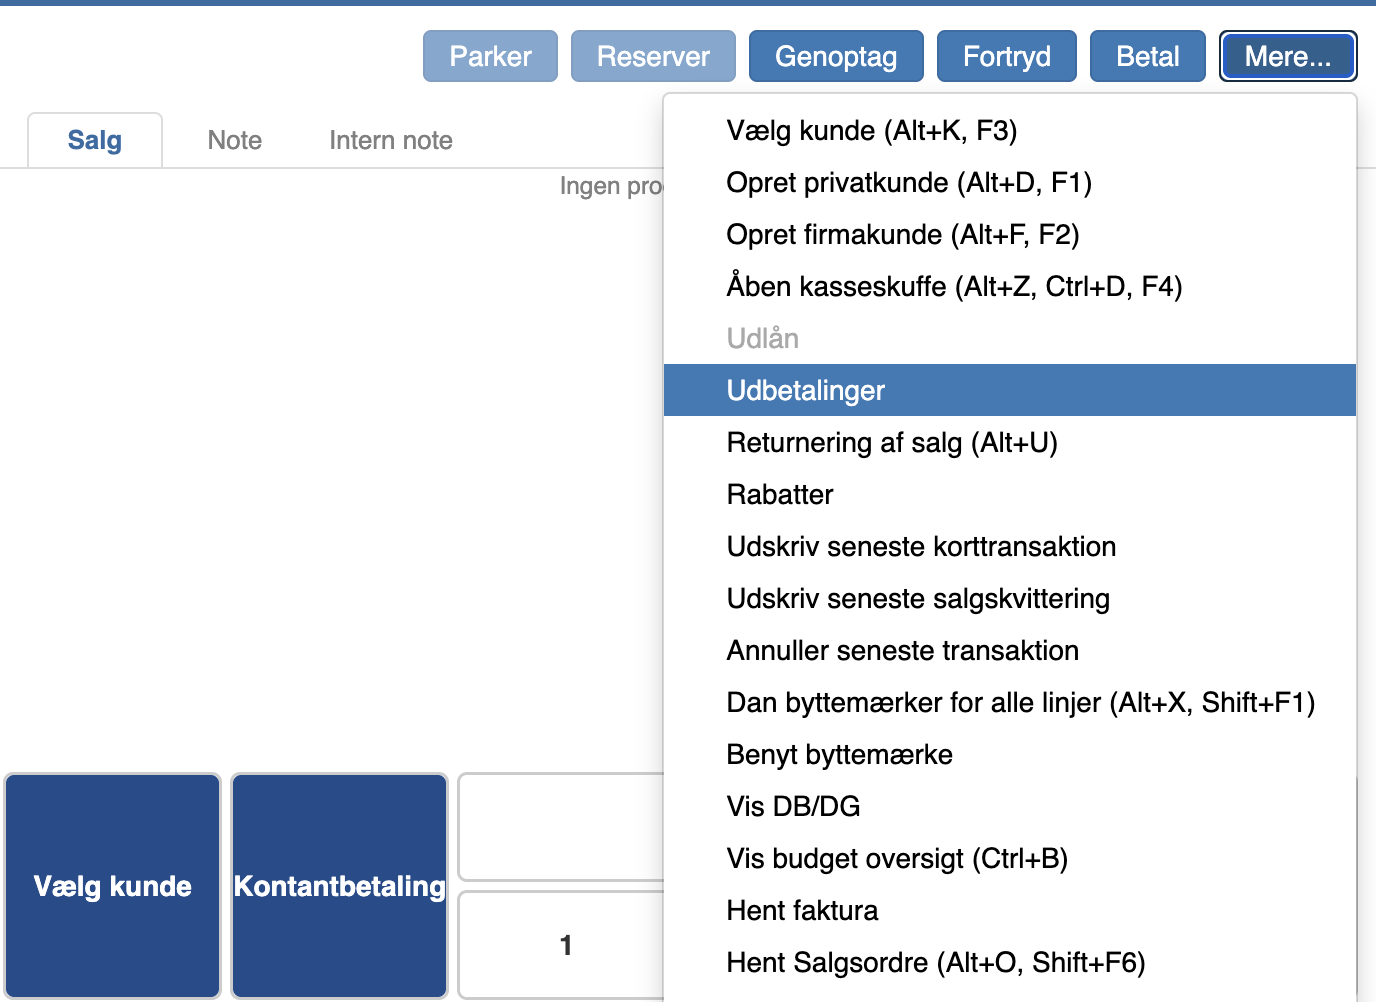The image size is (1376, 1002).
Task: Click the Betal button
Action: (x=1147, y=56)
